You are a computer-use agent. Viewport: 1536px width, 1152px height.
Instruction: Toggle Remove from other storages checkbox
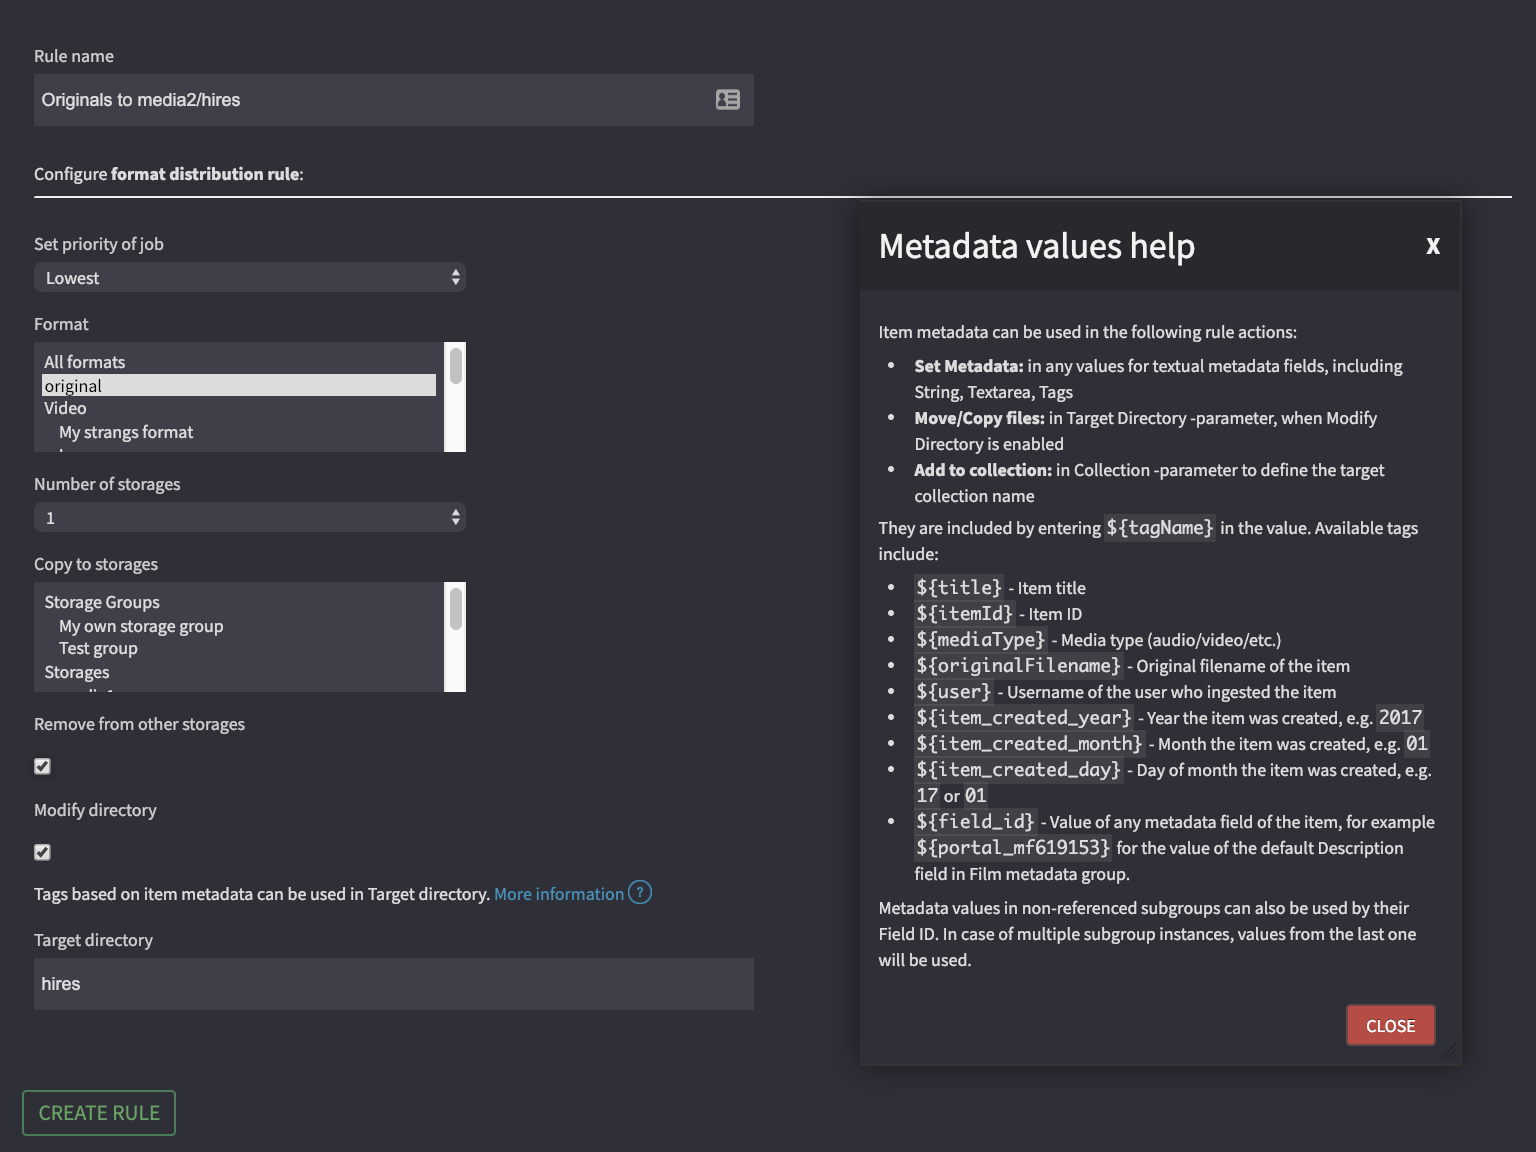42,766
